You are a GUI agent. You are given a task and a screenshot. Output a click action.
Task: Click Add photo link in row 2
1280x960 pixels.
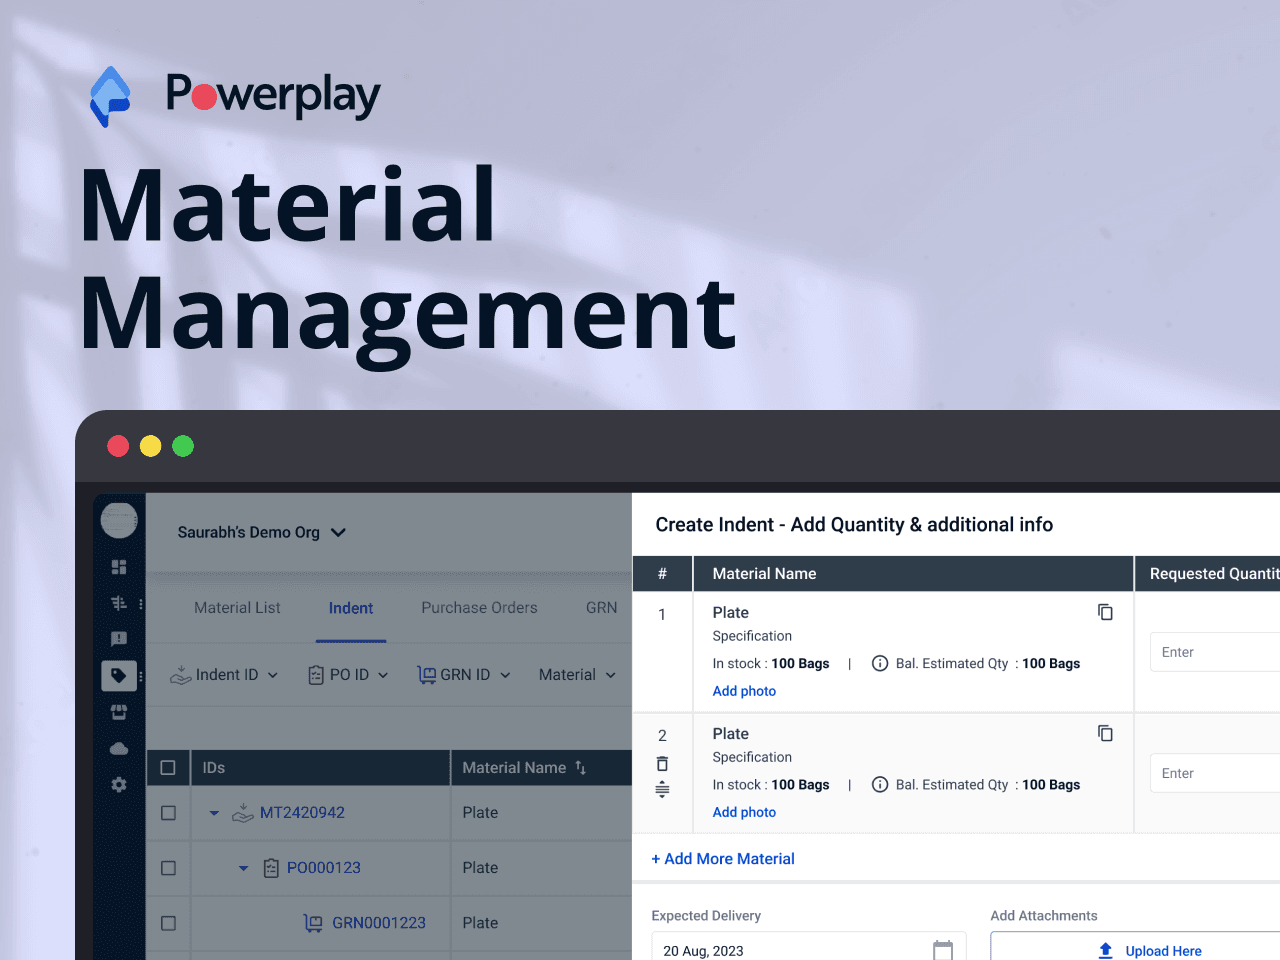[744, 812]
